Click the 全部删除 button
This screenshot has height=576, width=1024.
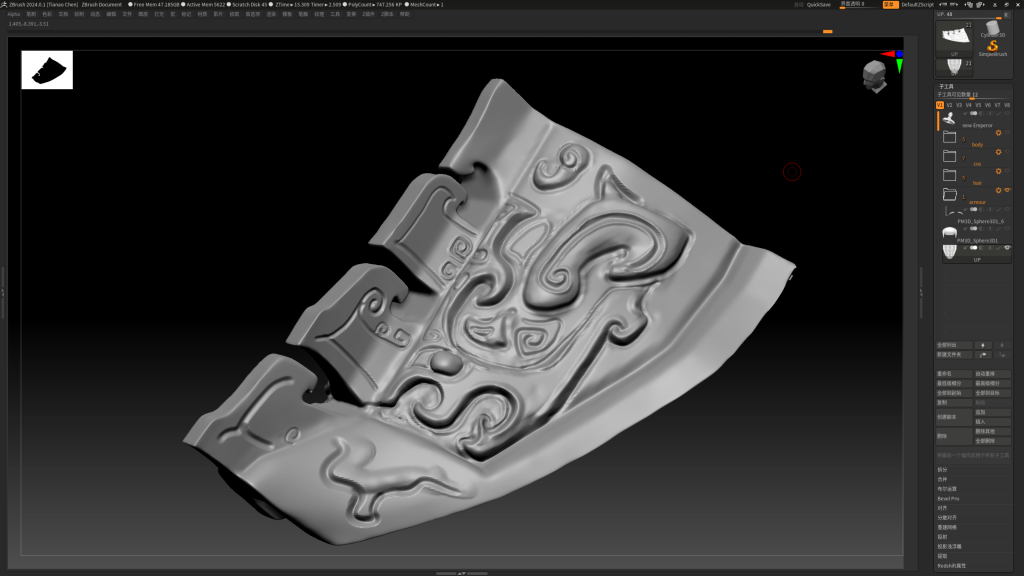992,441
